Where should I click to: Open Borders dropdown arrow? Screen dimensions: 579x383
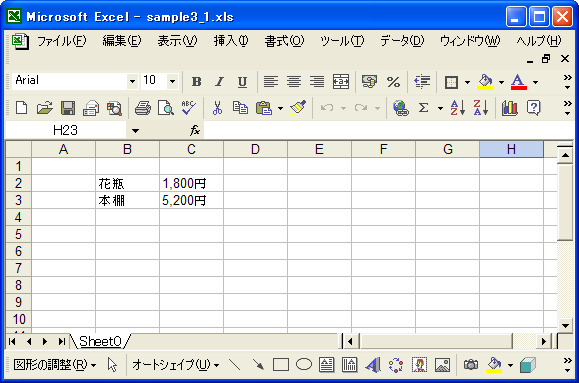click(467, 82)
